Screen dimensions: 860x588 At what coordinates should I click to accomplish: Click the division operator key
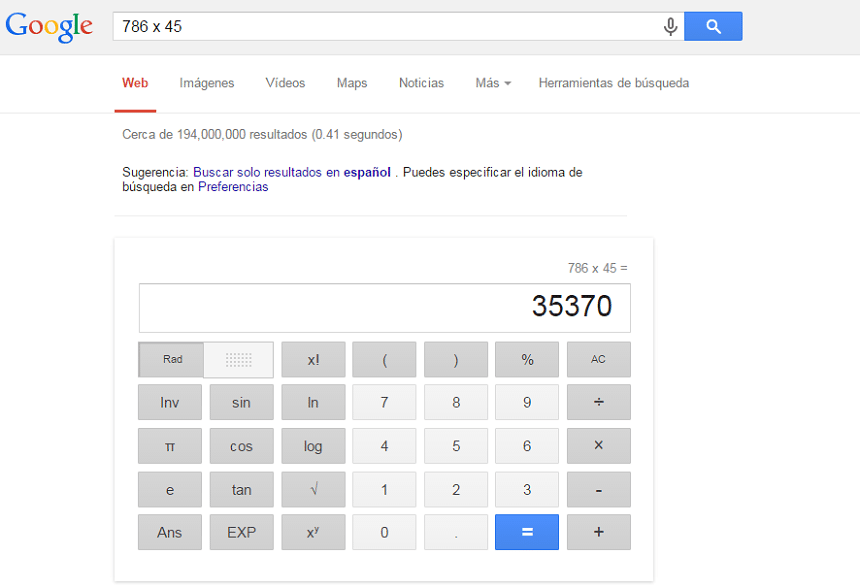[x=598, y=403]
